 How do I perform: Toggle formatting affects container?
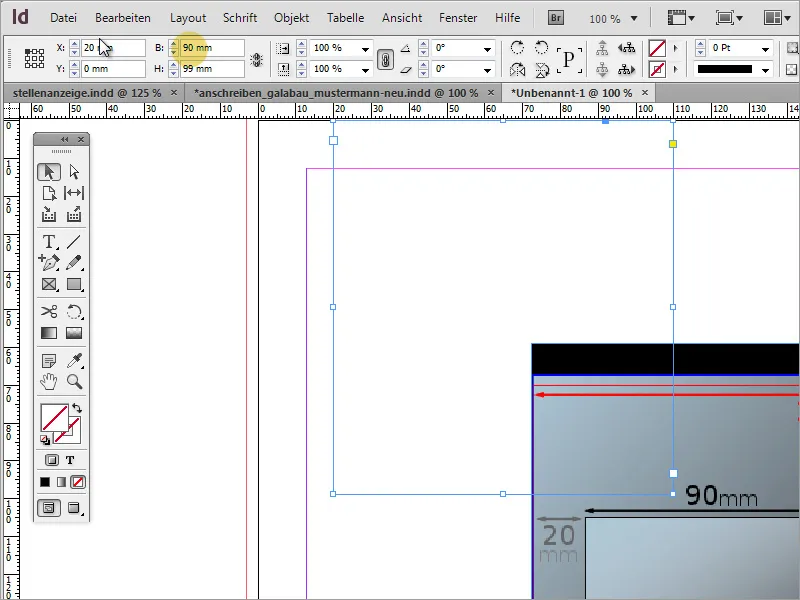click(52, 460)
